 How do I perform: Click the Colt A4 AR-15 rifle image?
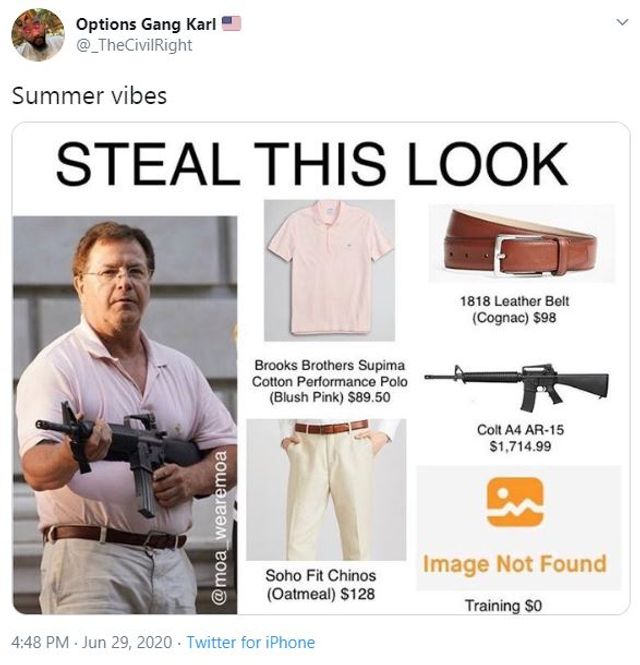517,386
